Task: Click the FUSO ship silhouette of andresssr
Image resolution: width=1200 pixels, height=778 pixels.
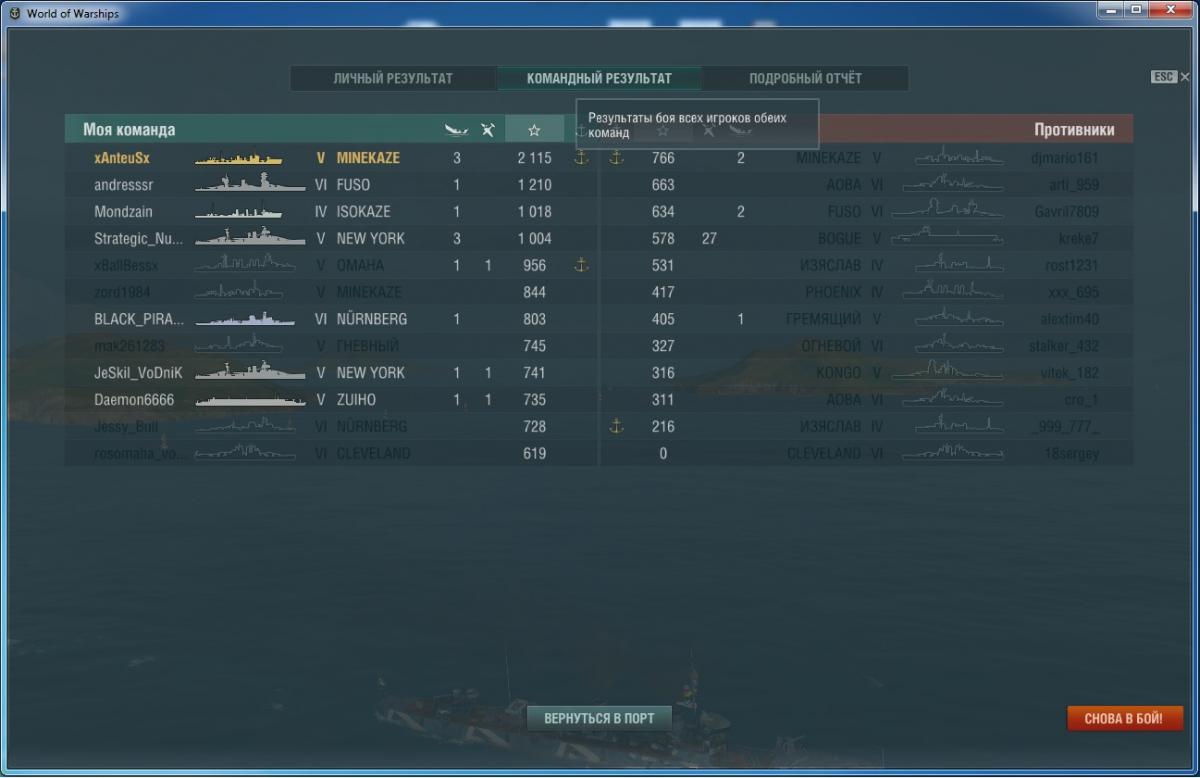Action: (x=250, y=185)
